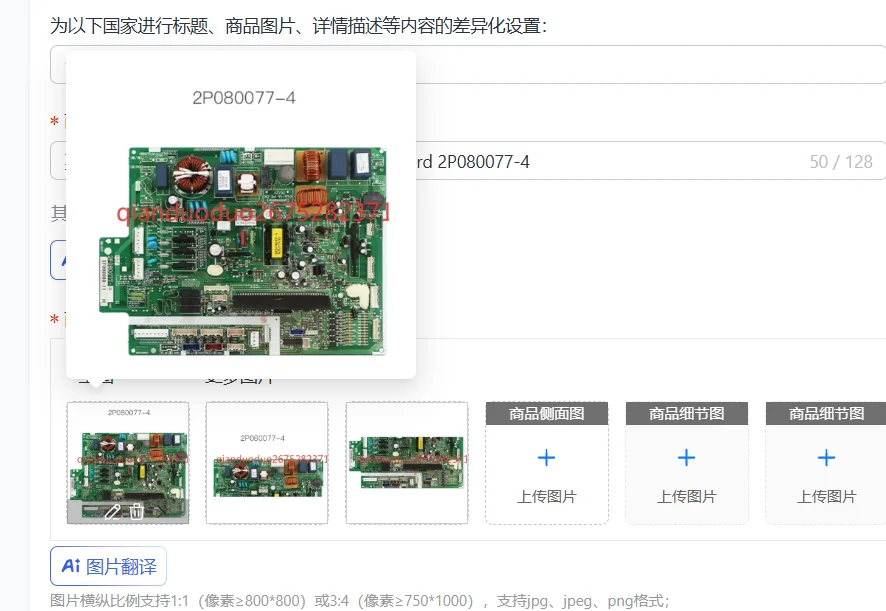Screen dimensions: 886x611
Task: Click plus icon under 商品侧面图
Action: 546,457
